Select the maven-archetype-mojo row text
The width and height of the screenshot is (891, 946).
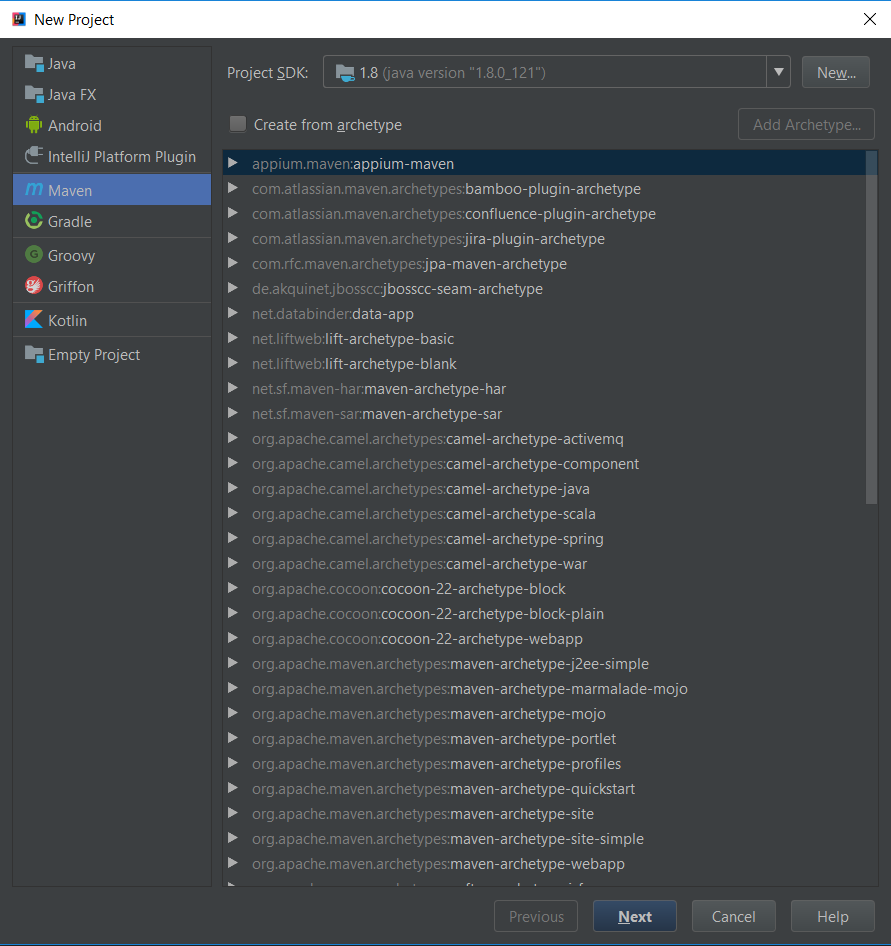(x=429, y=714)
